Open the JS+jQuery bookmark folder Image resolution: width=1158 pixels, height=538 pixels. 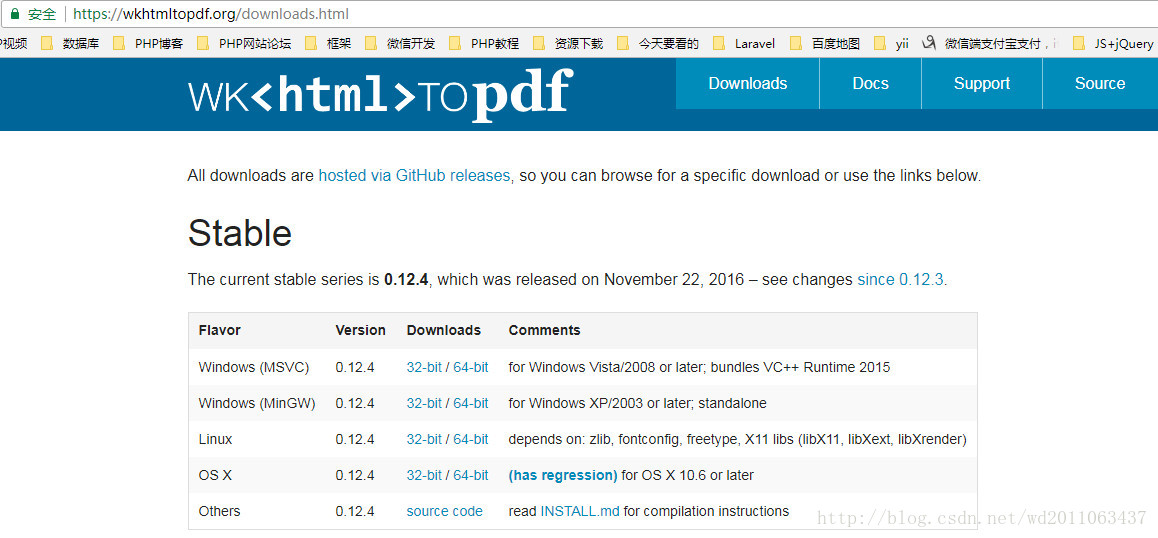(1113, 44)
